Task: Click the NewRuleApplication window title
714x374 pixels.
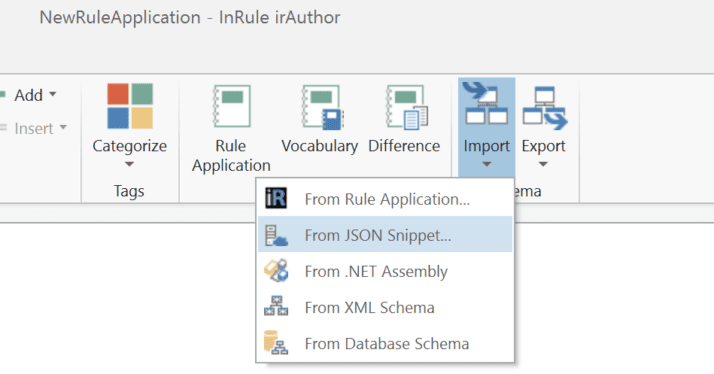Action: click(x=189, y=17)
